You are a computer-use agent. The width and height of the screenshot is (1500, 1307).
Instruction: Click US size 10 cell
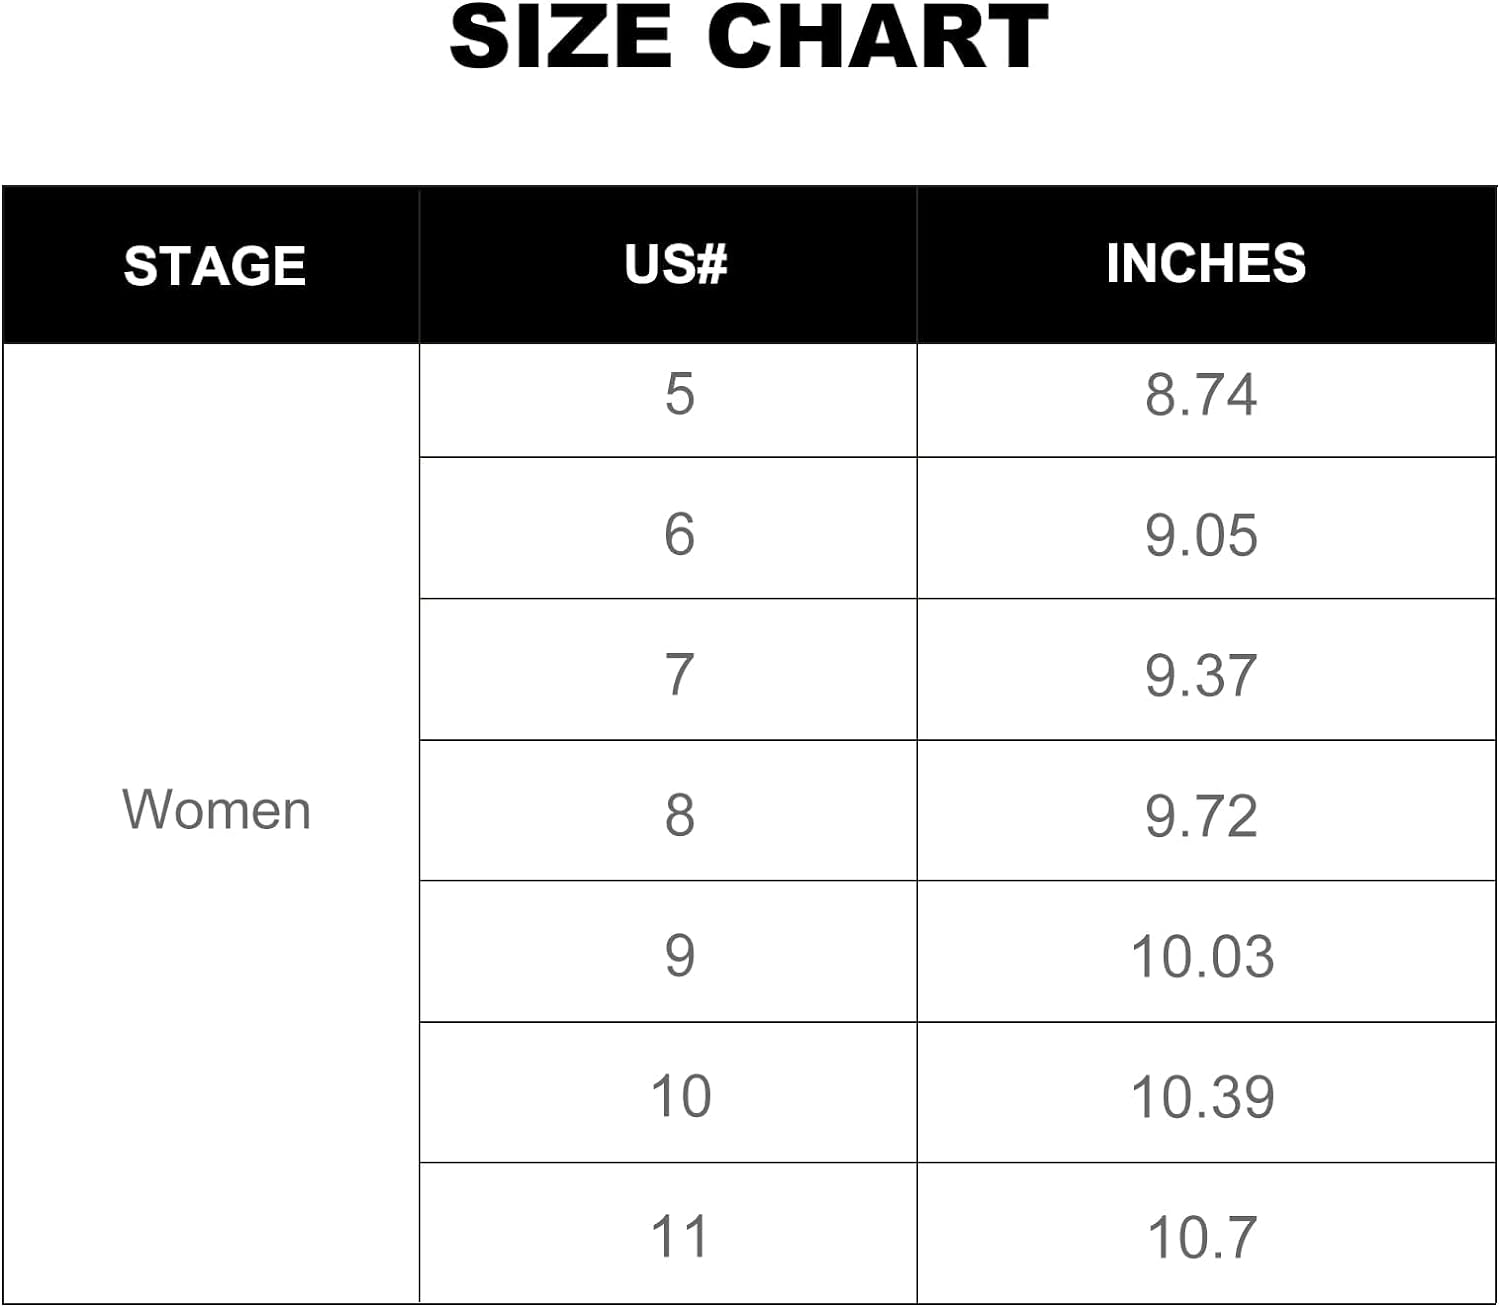(668, 1092)
